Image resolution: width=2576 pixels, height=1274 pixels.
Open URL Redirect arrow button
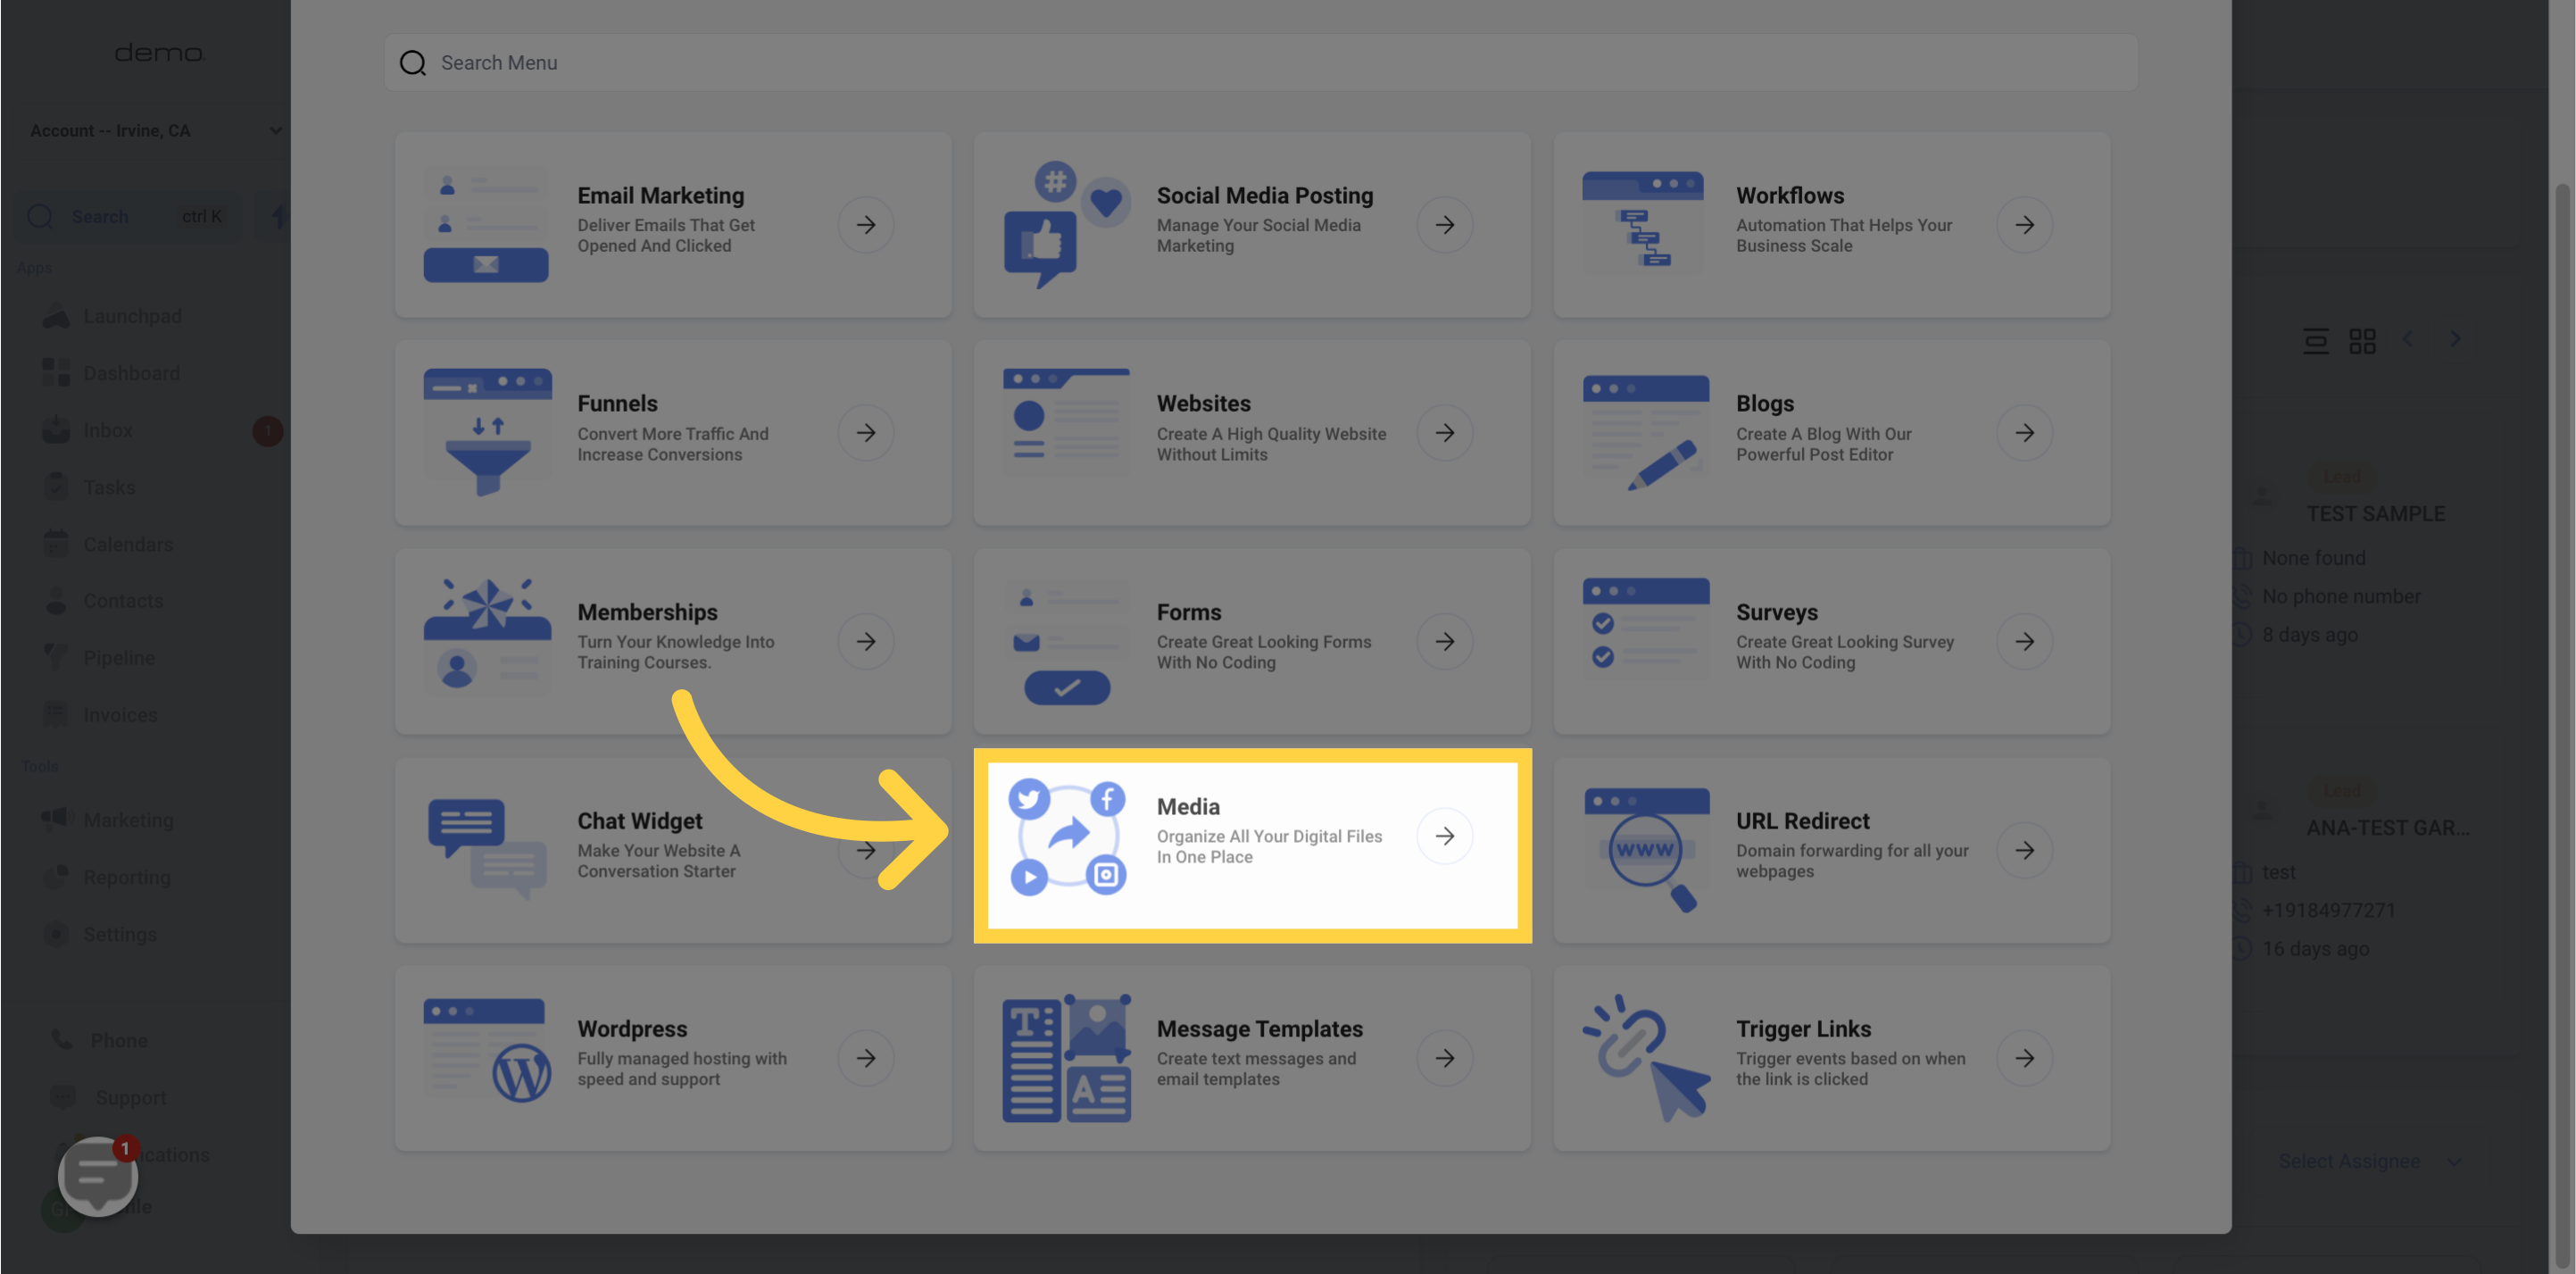point(2024,850)
